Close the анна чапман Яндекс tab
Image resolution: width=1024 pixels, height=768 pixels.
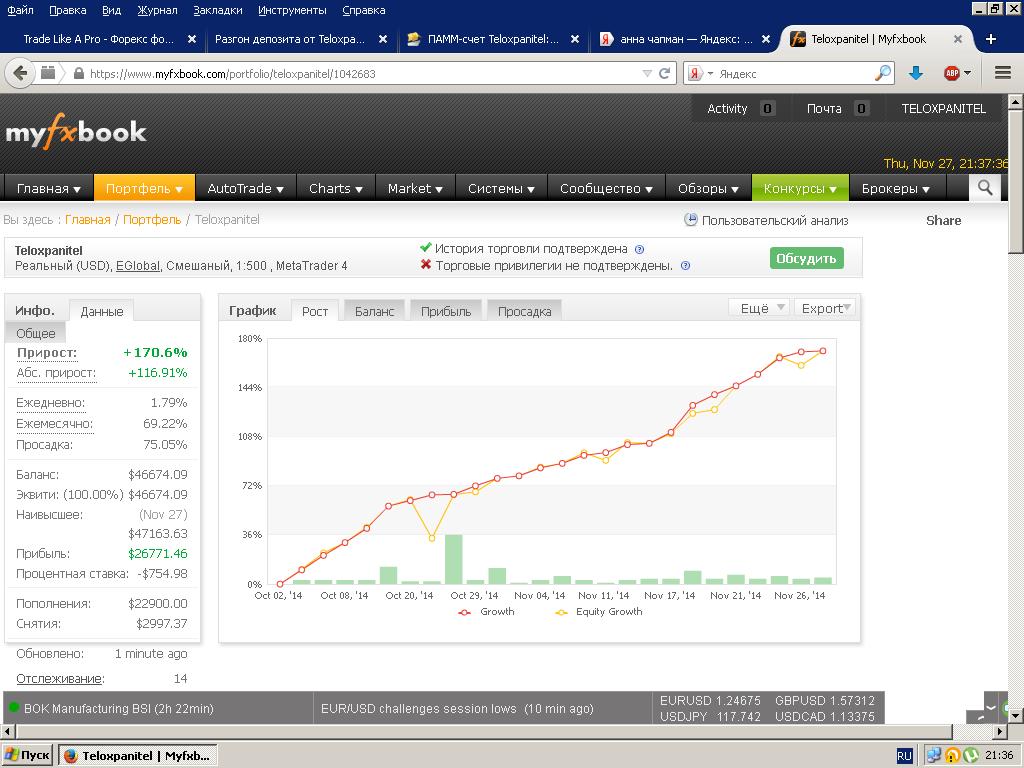(767, 39)
